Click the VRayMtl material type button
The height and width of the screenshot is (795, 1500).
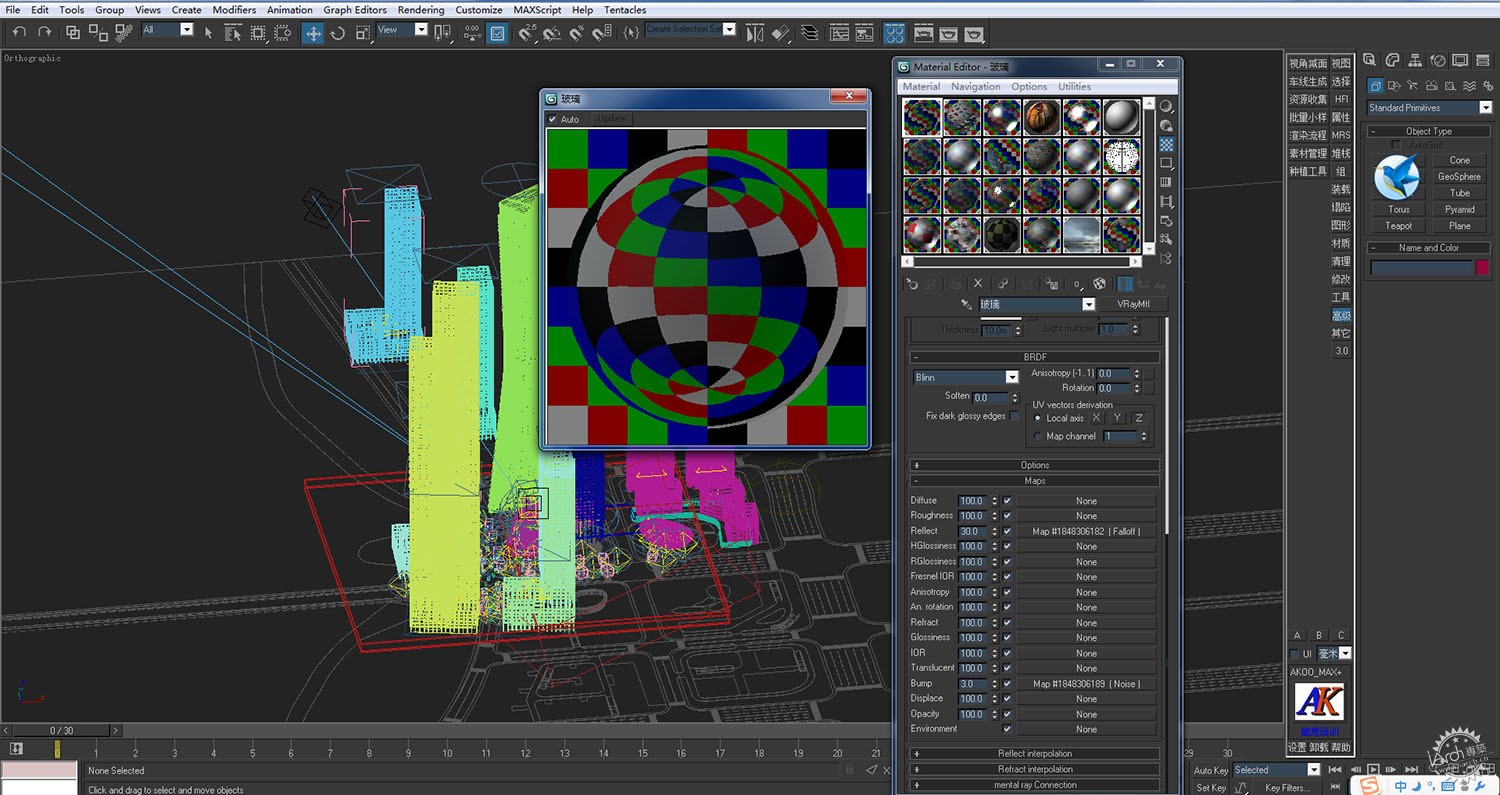pyautogui.click(x=1132, y=304)
